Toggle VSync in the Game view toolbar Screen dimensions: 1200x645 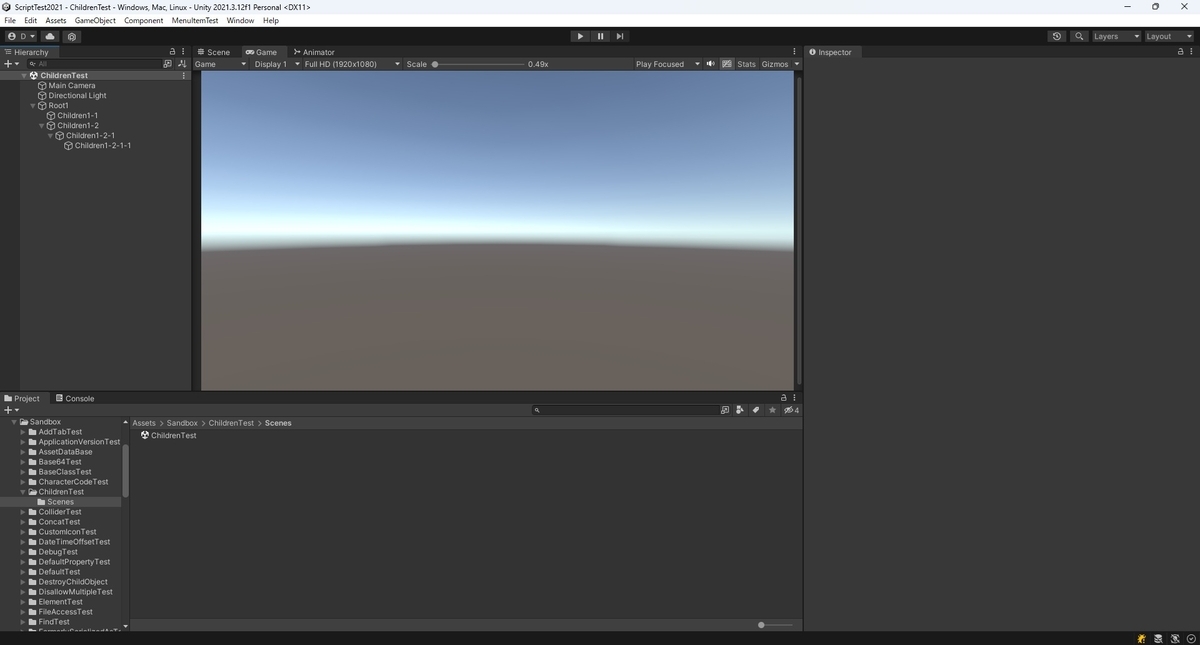726,63
